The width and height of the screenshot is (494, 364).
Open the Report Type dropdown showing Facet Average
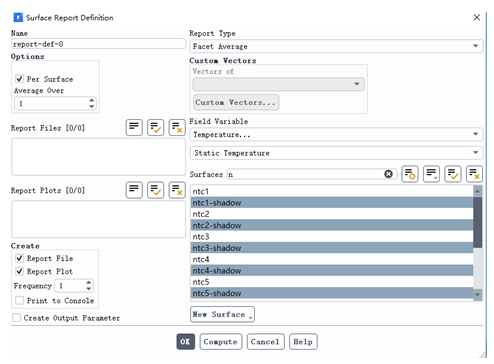(x=336, y=46)
